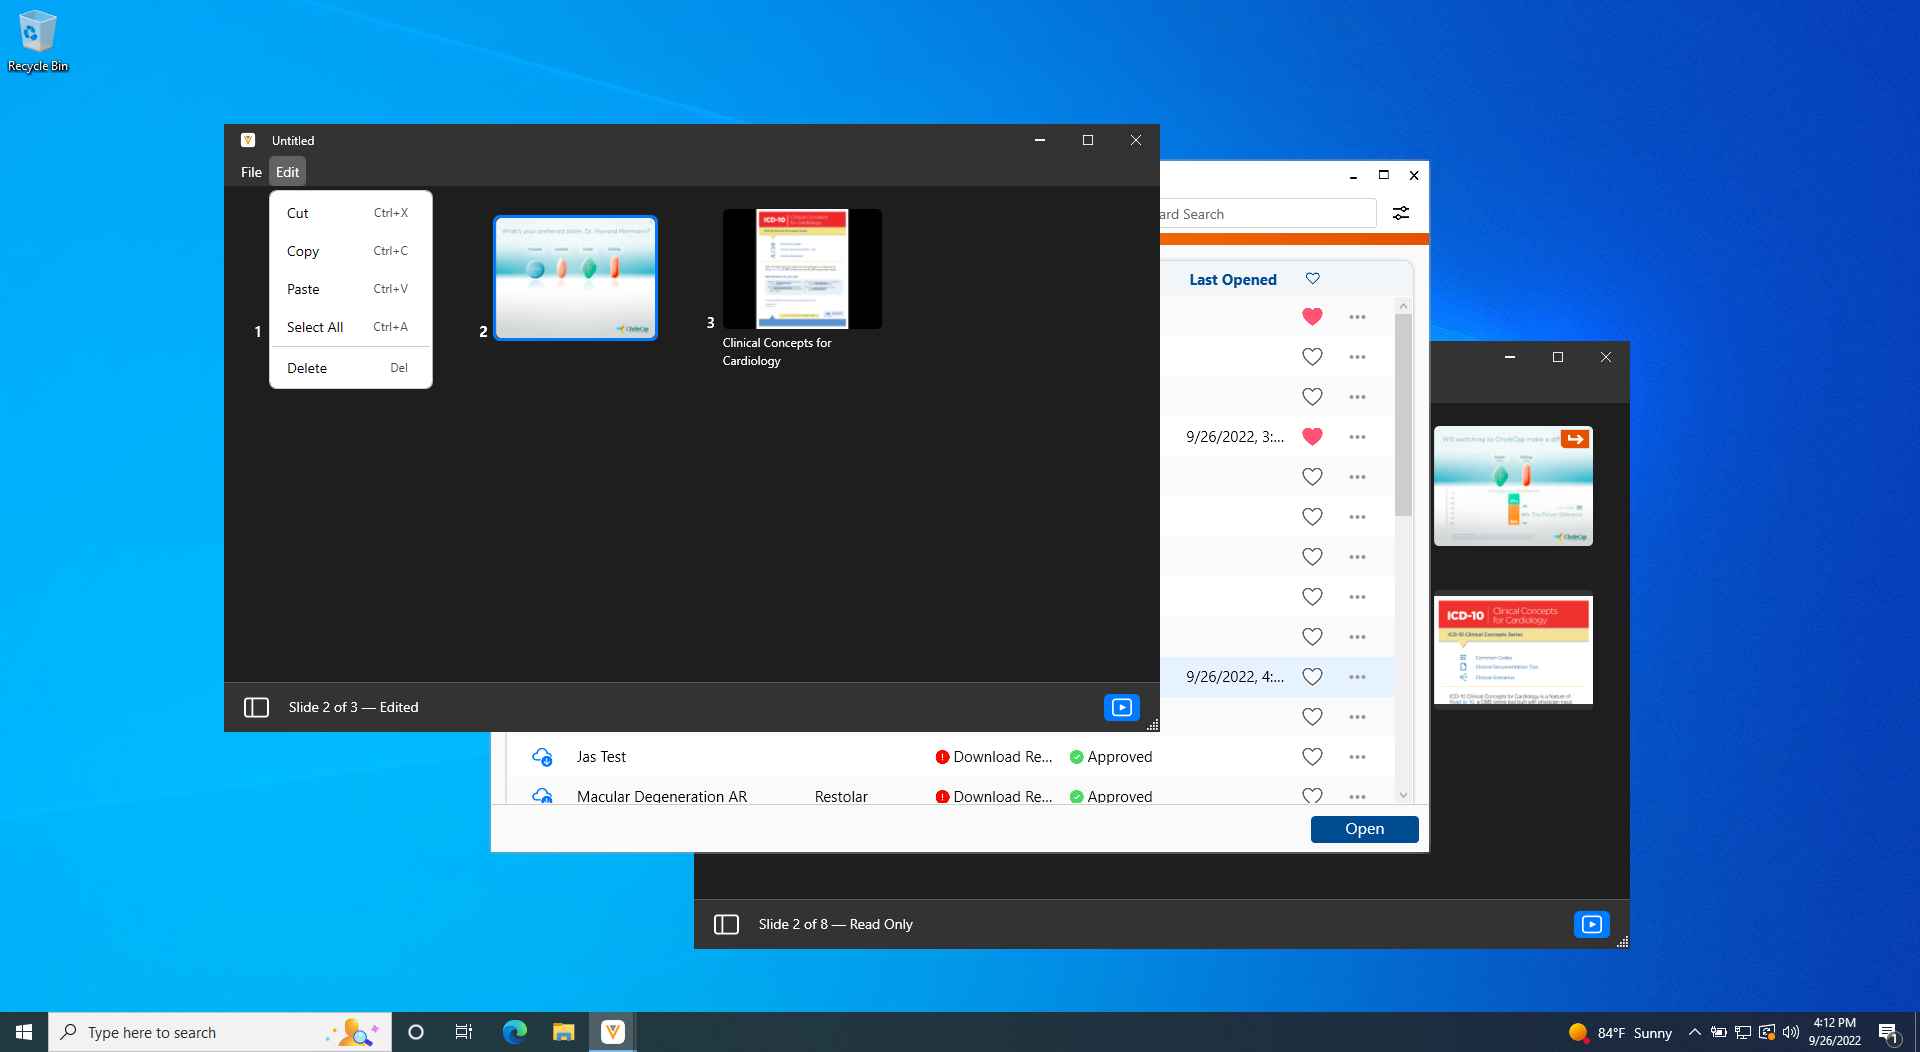Click the cloud download icon for Jas Test
The image size is (1920, 1052).
click(x=542, y=757)
